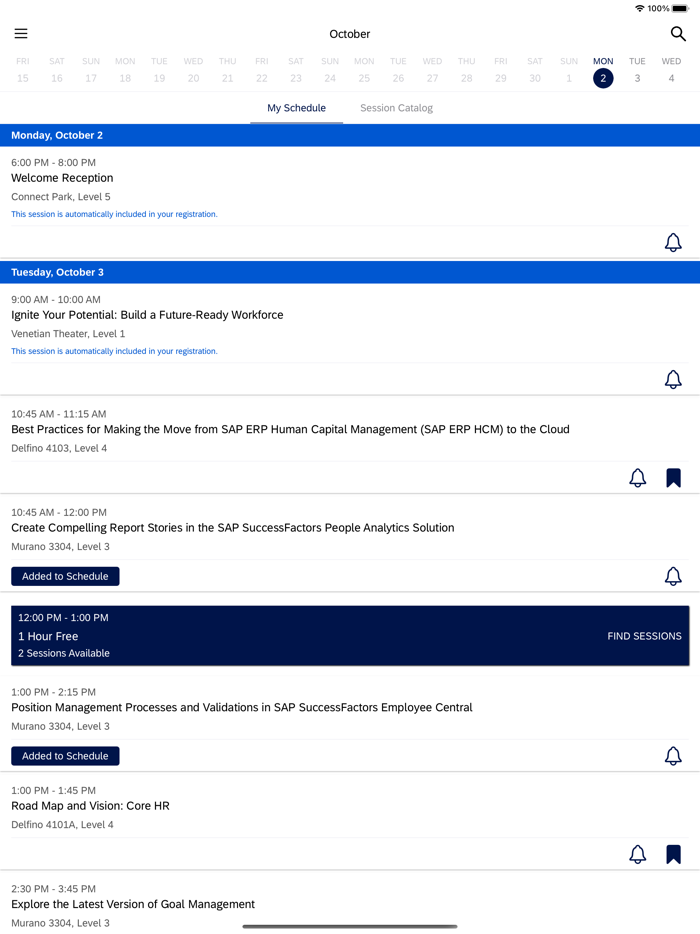Open the Welcome Reception session
This screenshot has height=934, width=700.
[62, 178]
